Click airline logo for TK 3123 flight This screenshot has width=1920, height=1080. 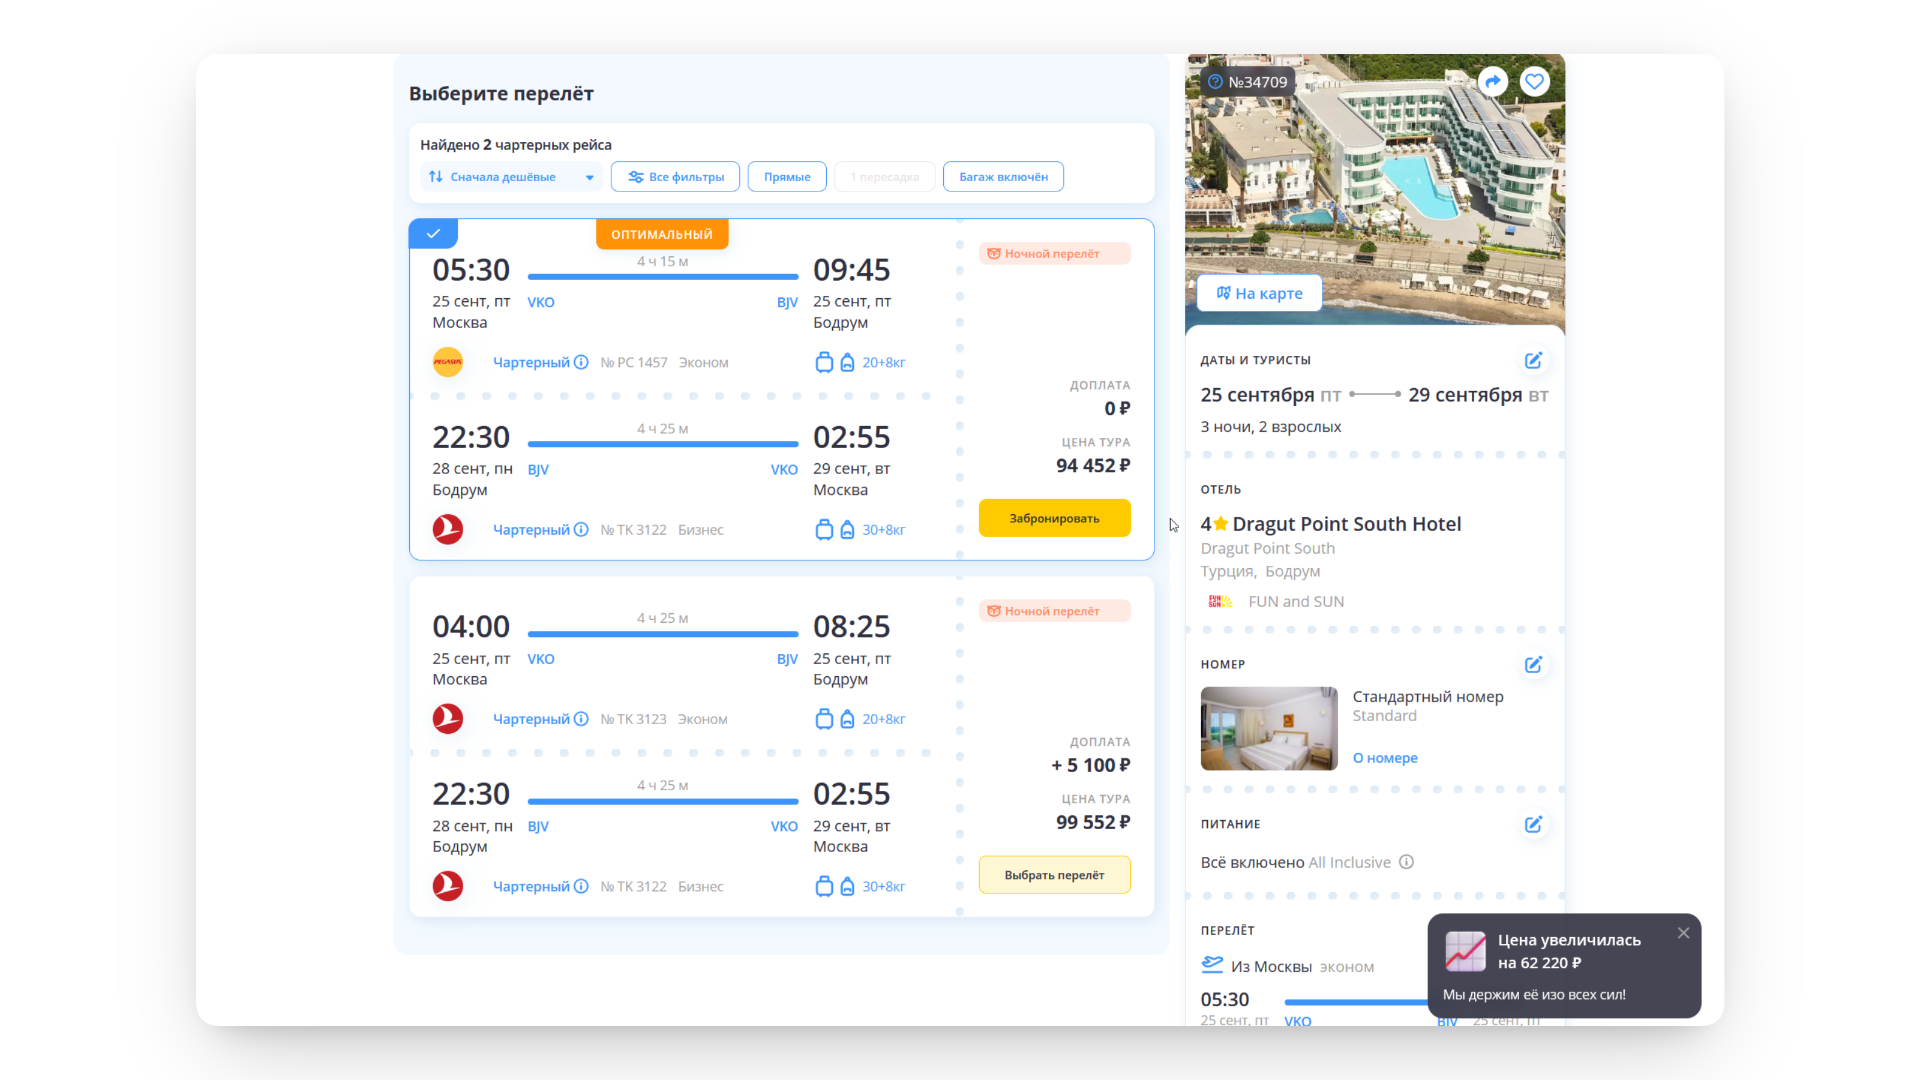448,719
